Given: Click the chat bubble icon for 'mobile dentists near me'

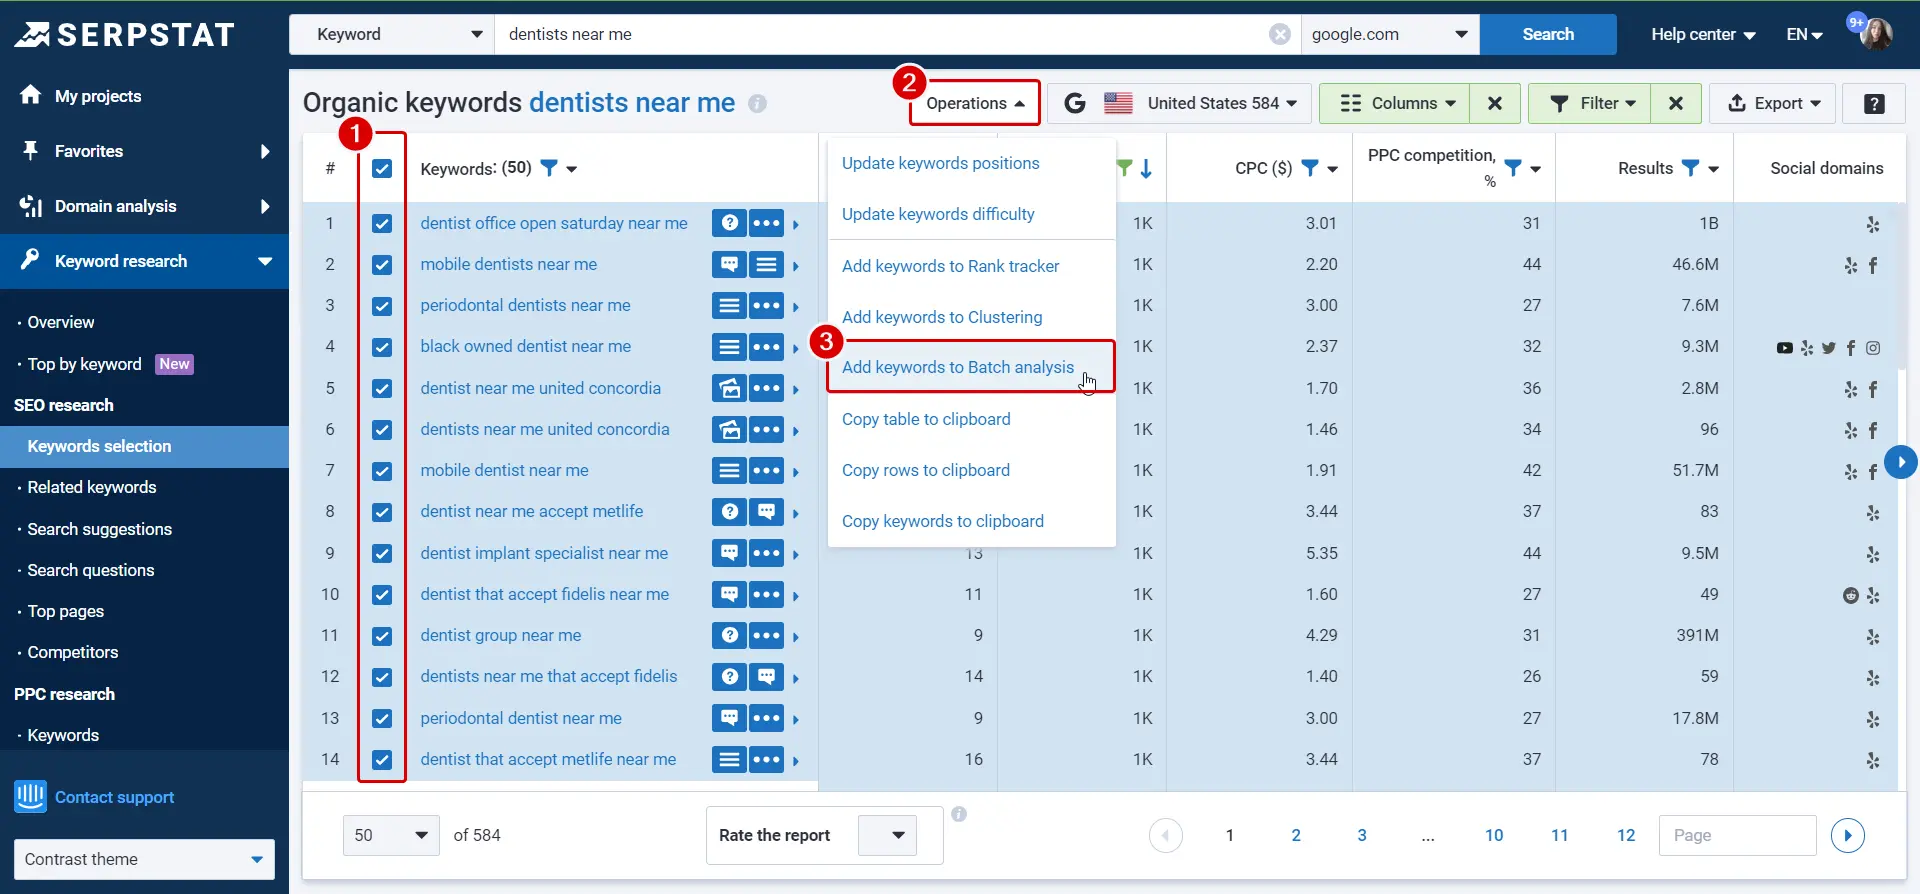Looking at the screenshot, I should pyautogui.click(x=730, y=264).
